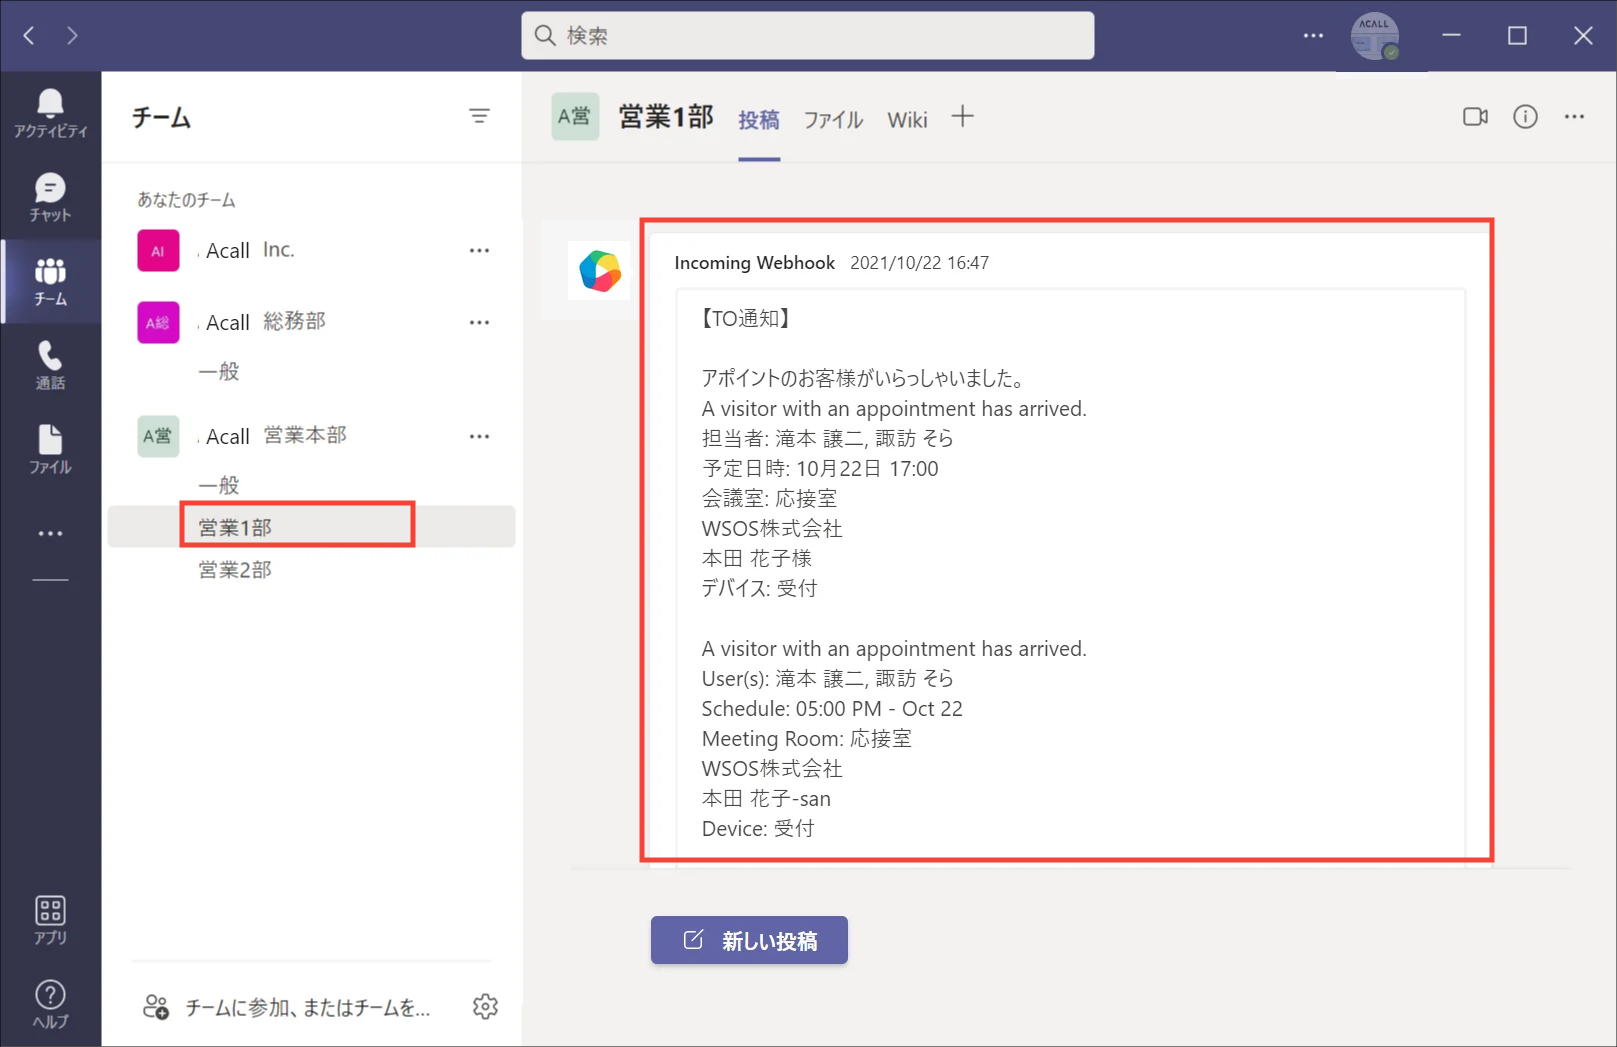Open the Help question mark icon
This screenshot has width=1617, height=1047.
(x=50, y=1003)
